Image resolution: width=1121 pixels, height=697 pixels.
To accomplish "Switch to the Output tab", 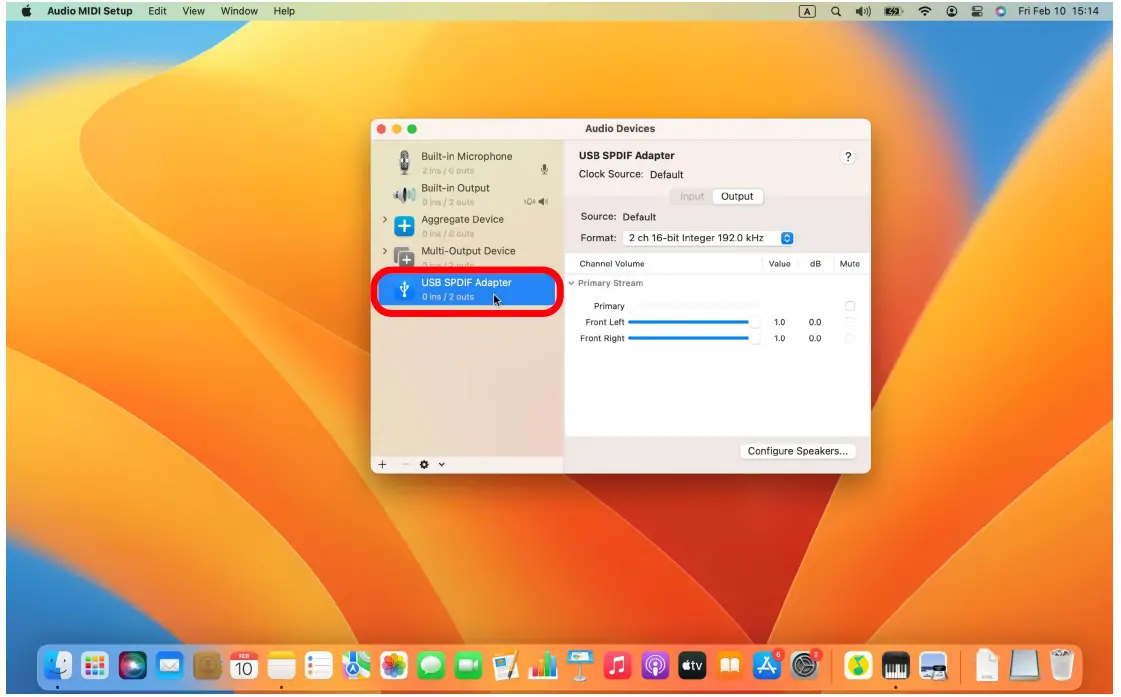I will [737, 197].
